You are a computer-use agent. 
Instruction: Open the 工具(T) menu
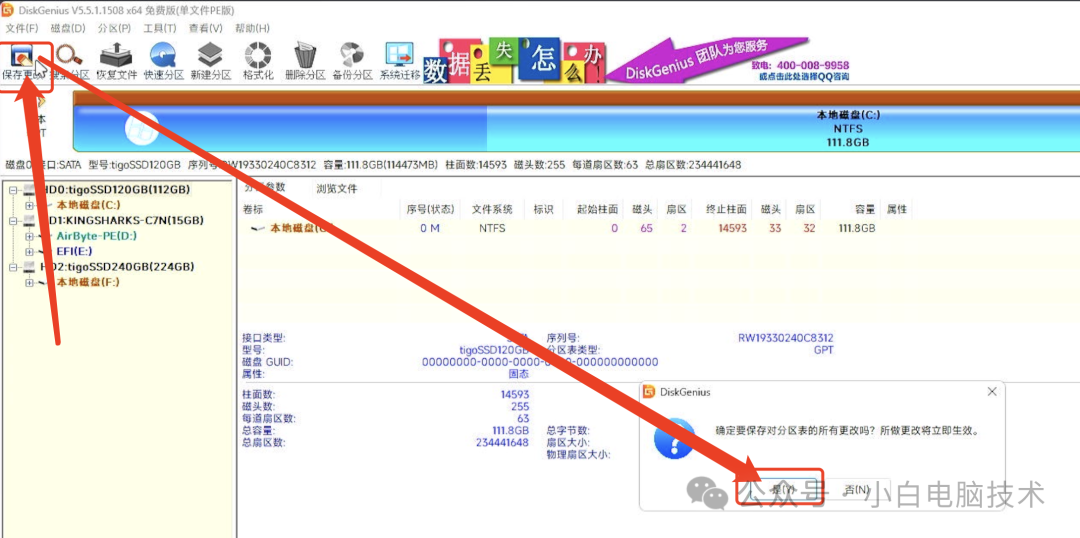160,28
